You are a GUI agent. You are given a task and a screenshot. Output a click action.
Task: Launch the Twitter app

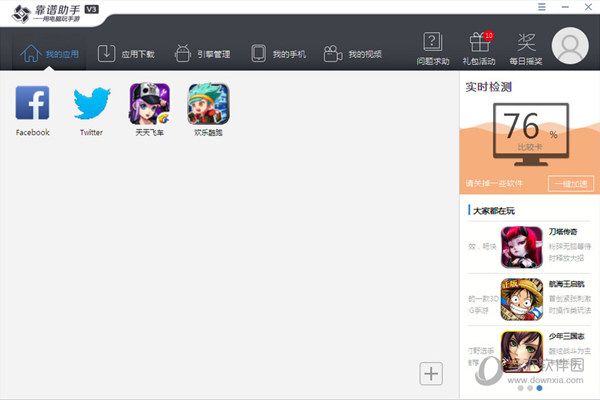point(91,103)
